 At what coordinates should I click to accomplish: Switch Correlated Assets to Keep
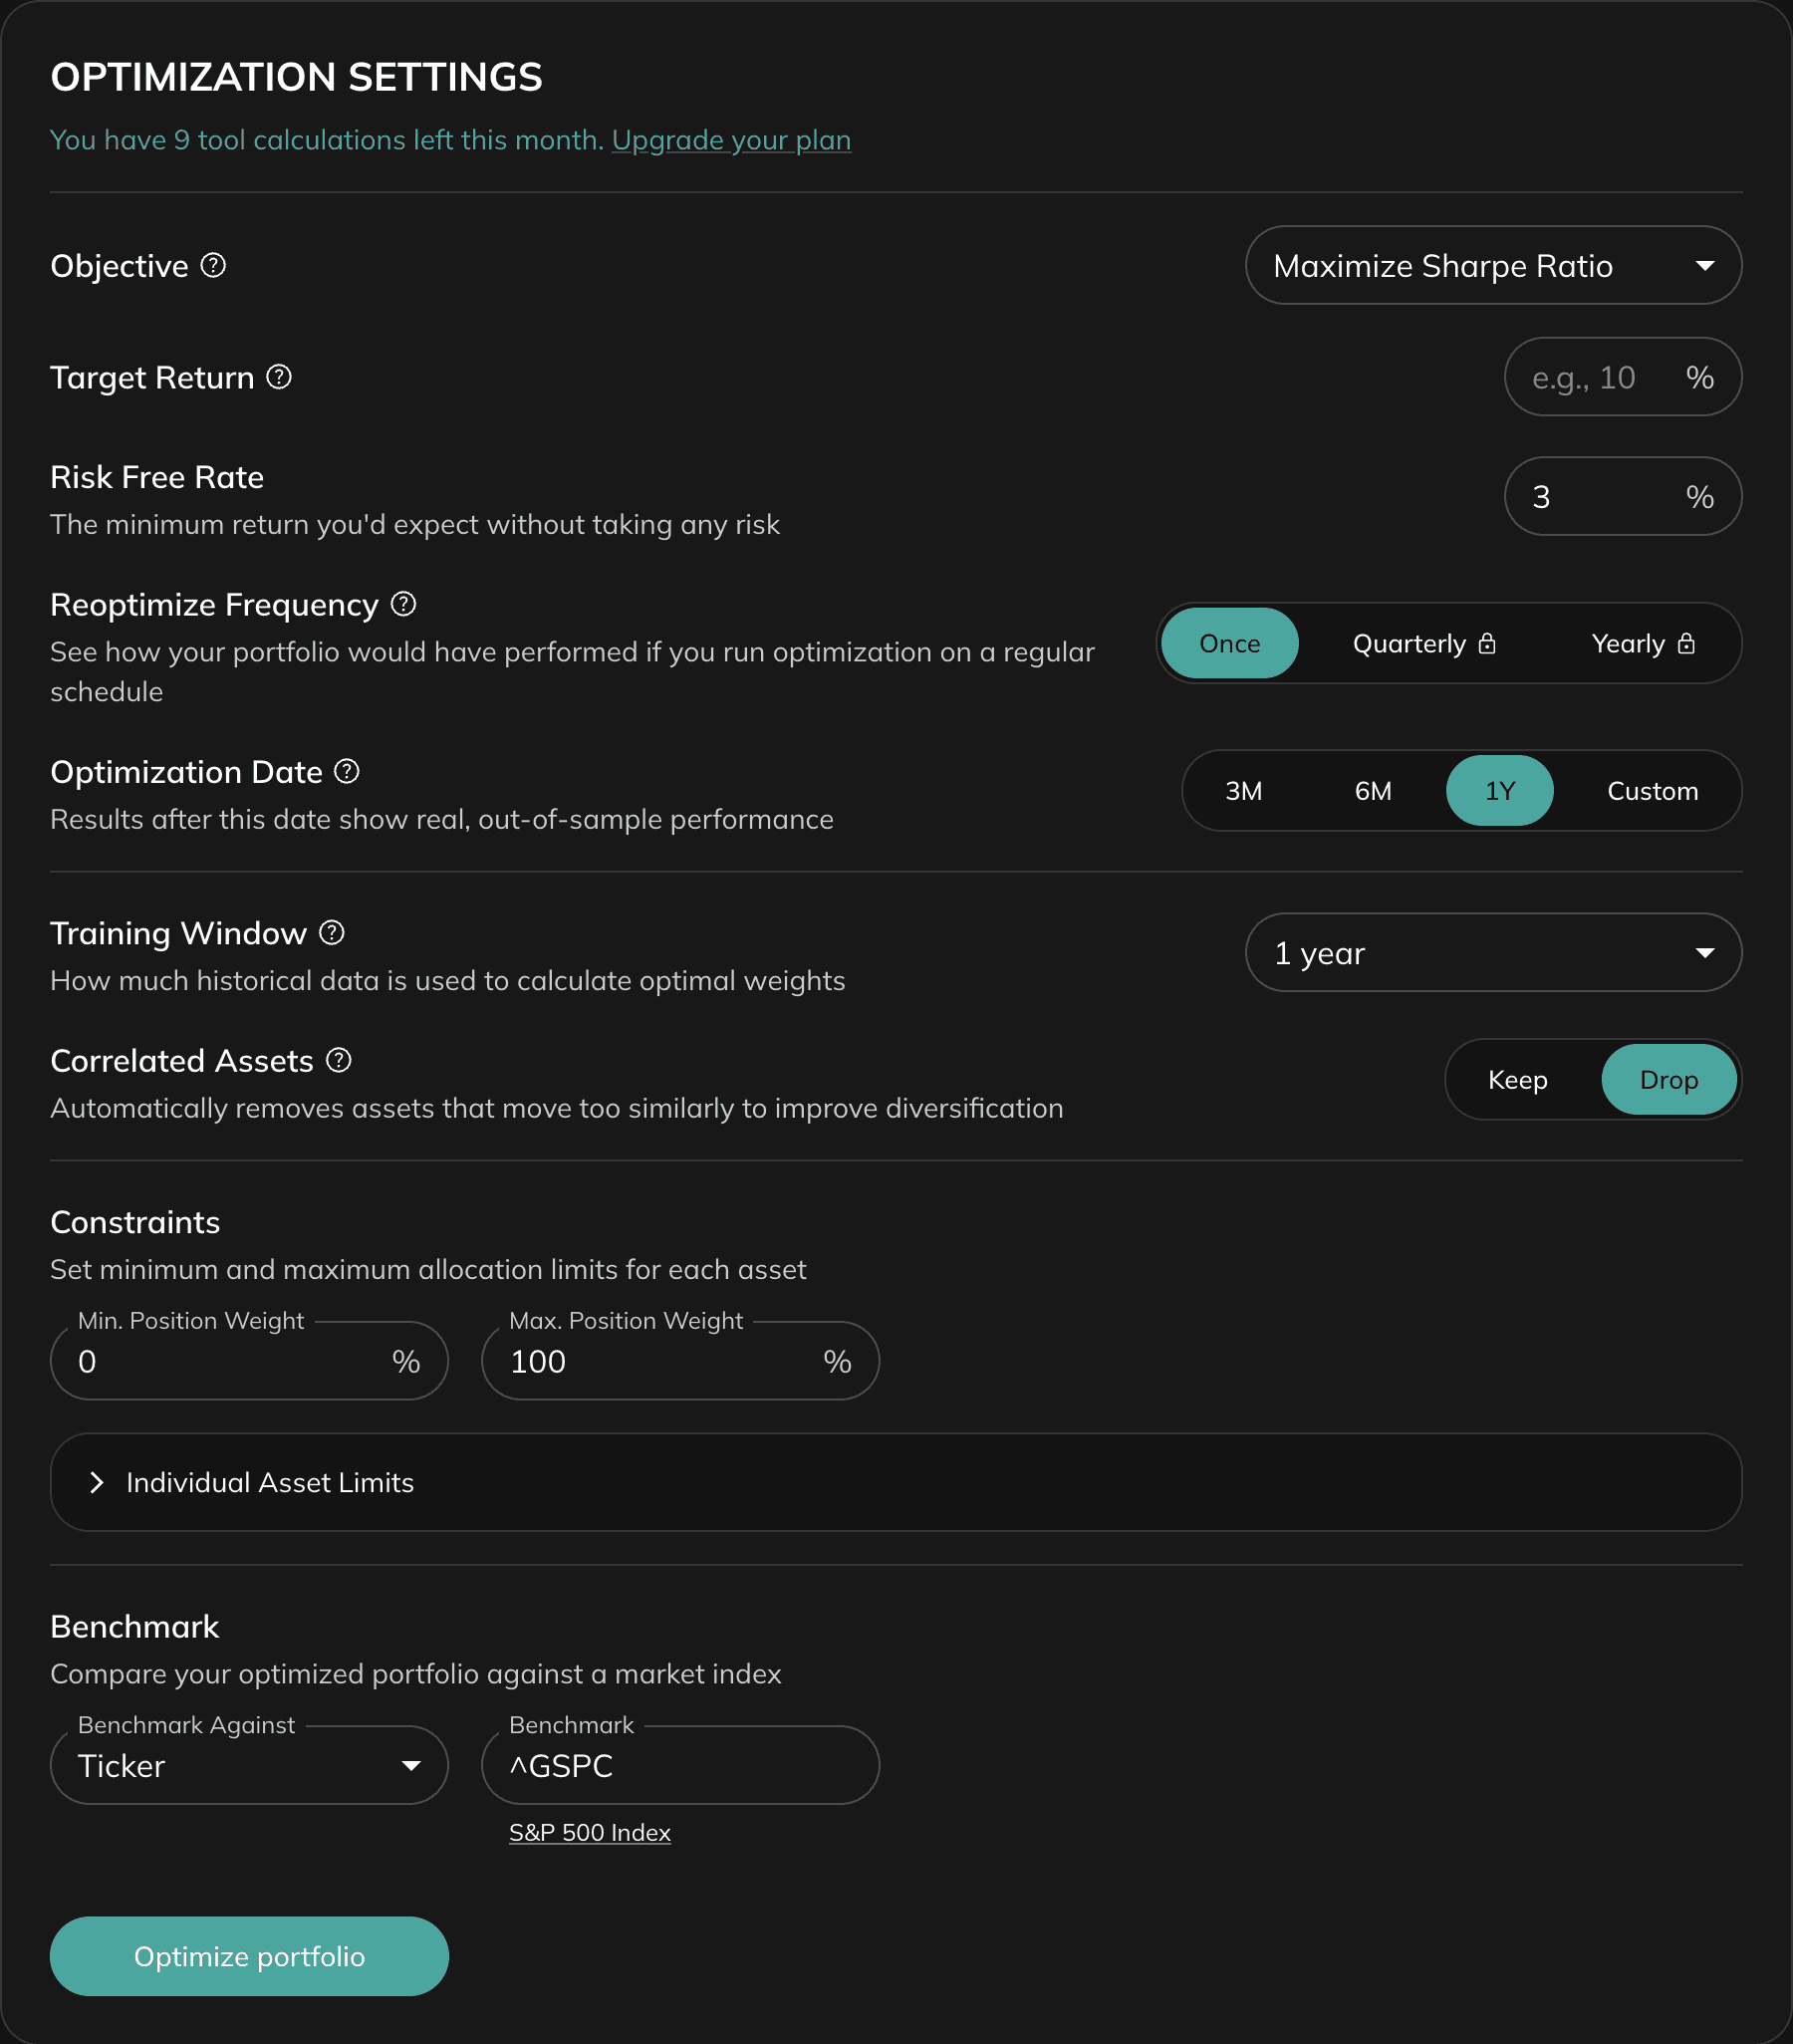coord(1518,1079)
